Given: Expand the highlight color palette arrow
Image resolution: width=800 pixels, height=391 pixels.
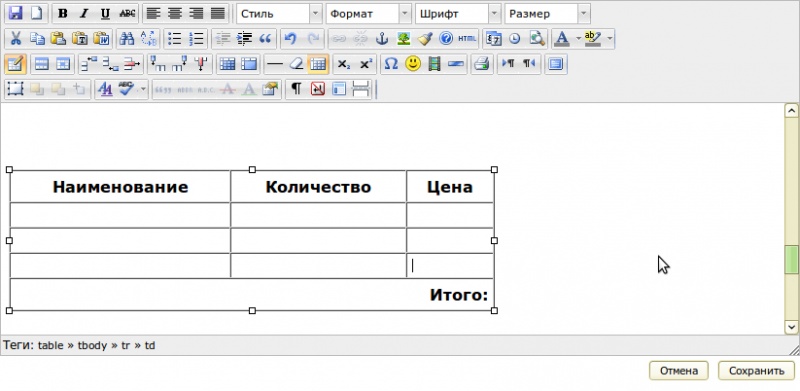Looking at the screenshot, I should coord(610,39).
